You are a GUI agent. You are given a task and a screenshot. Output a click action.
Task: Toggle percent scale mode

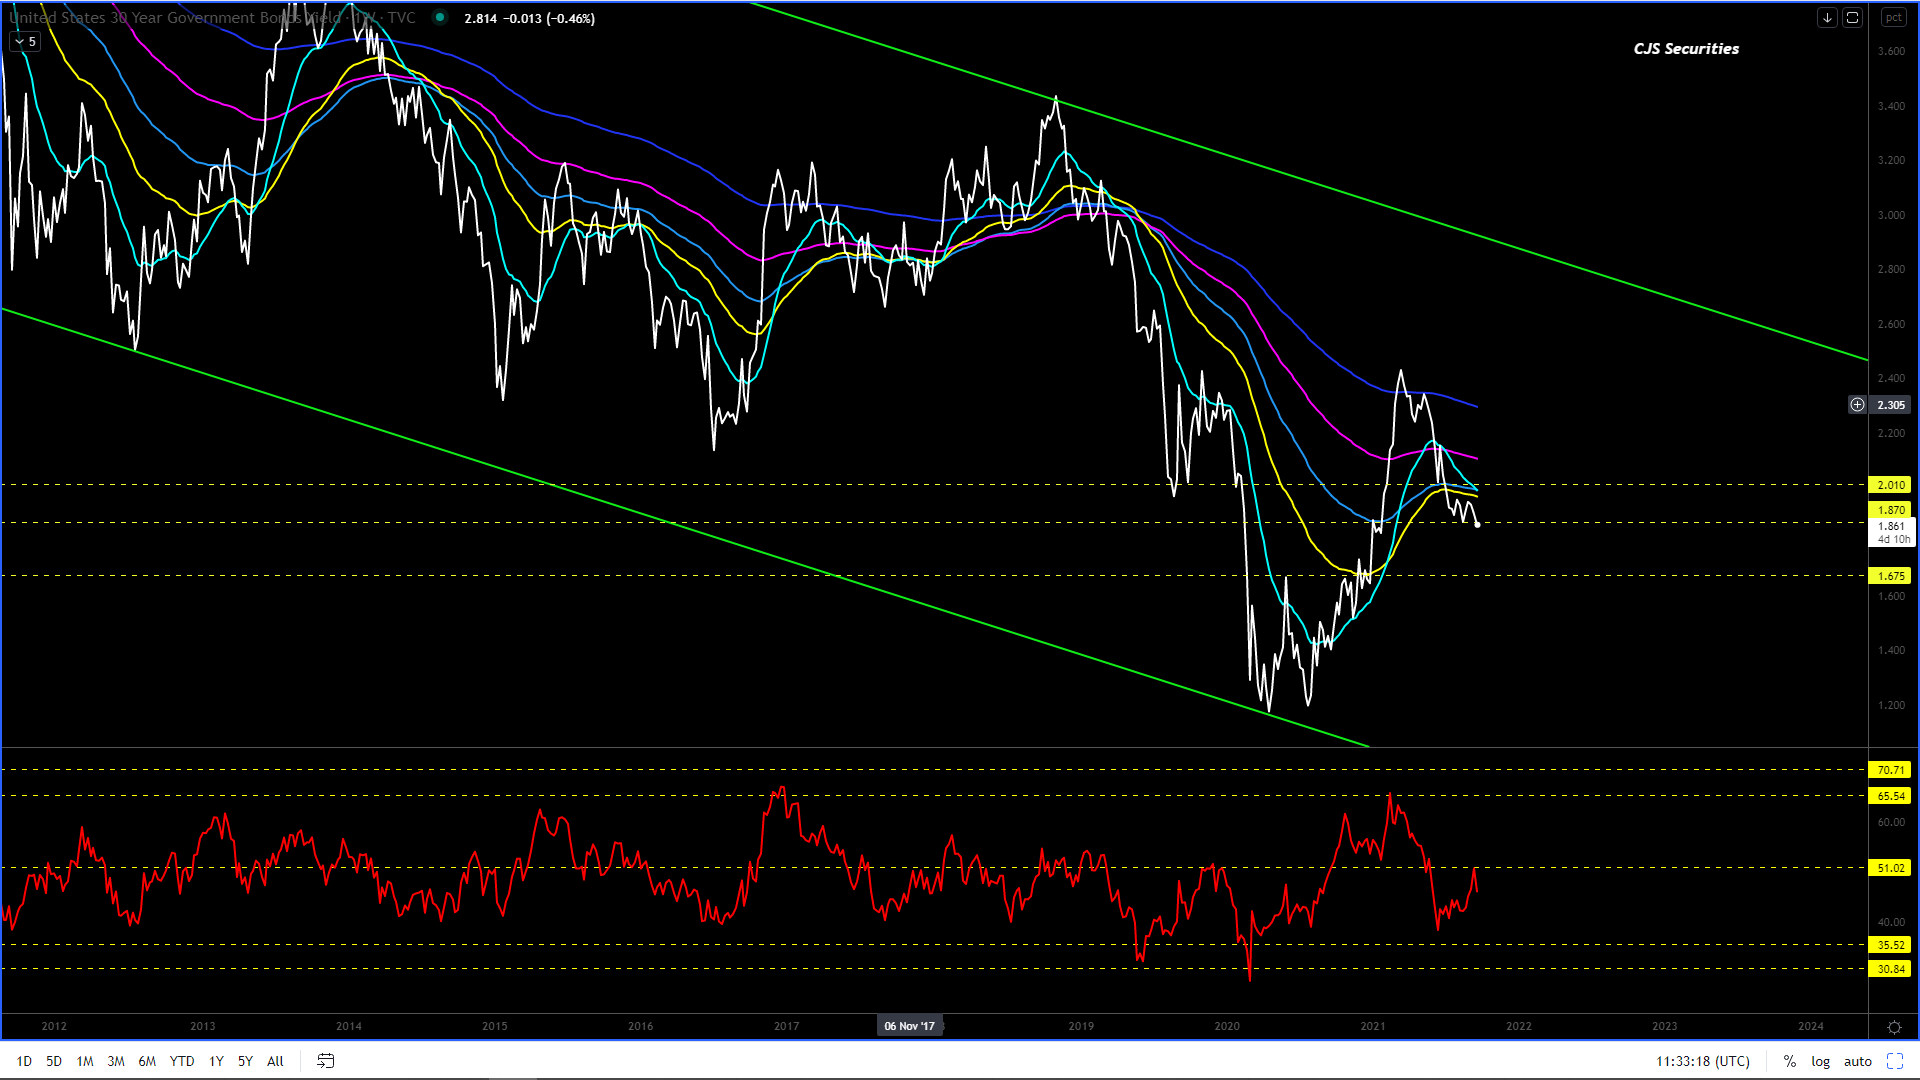(x=1790, y=1061)
